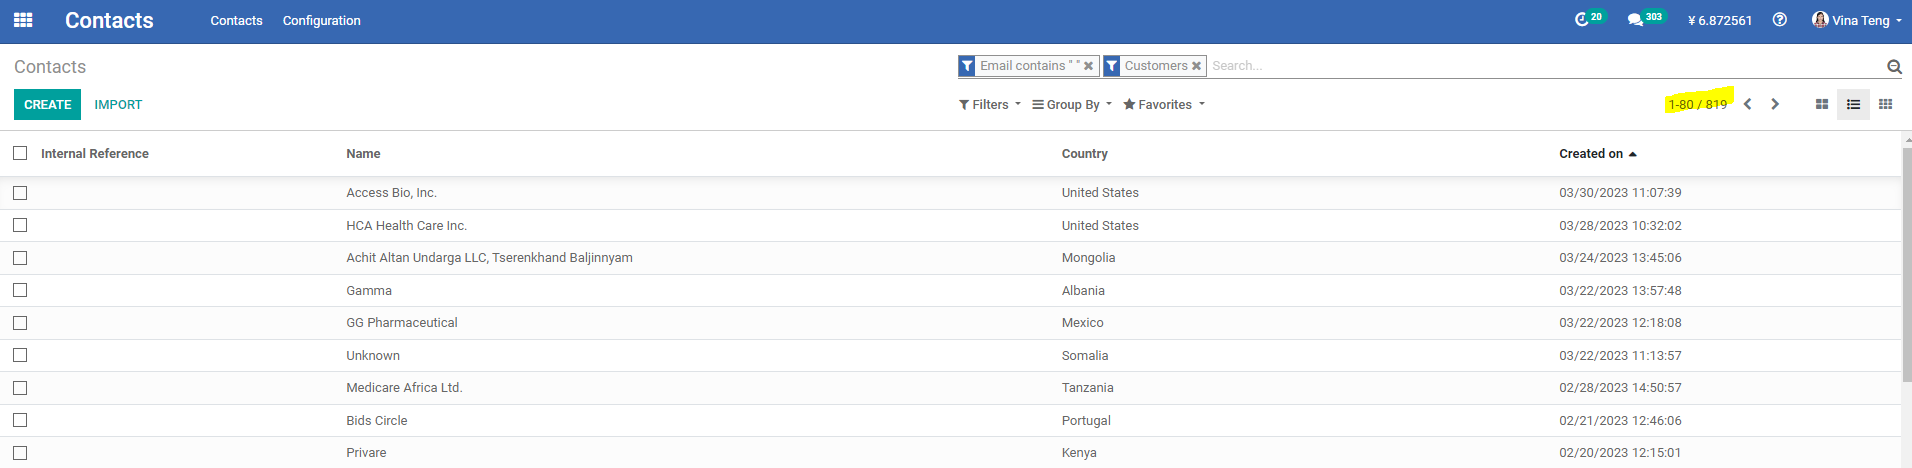Tick checkbox for Achit Altan Undarga LLC
1912x468 pixels.
pyautogui.click(x=20, y=258)
